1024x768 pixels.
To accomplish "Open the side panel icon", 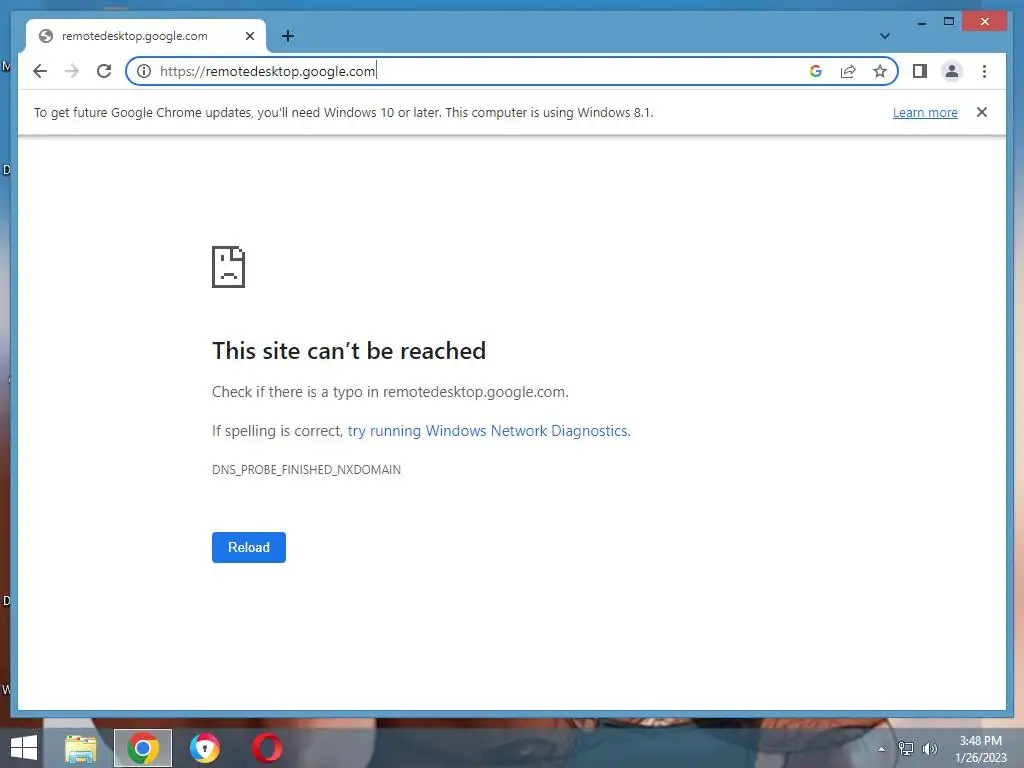I will point(920,71).
